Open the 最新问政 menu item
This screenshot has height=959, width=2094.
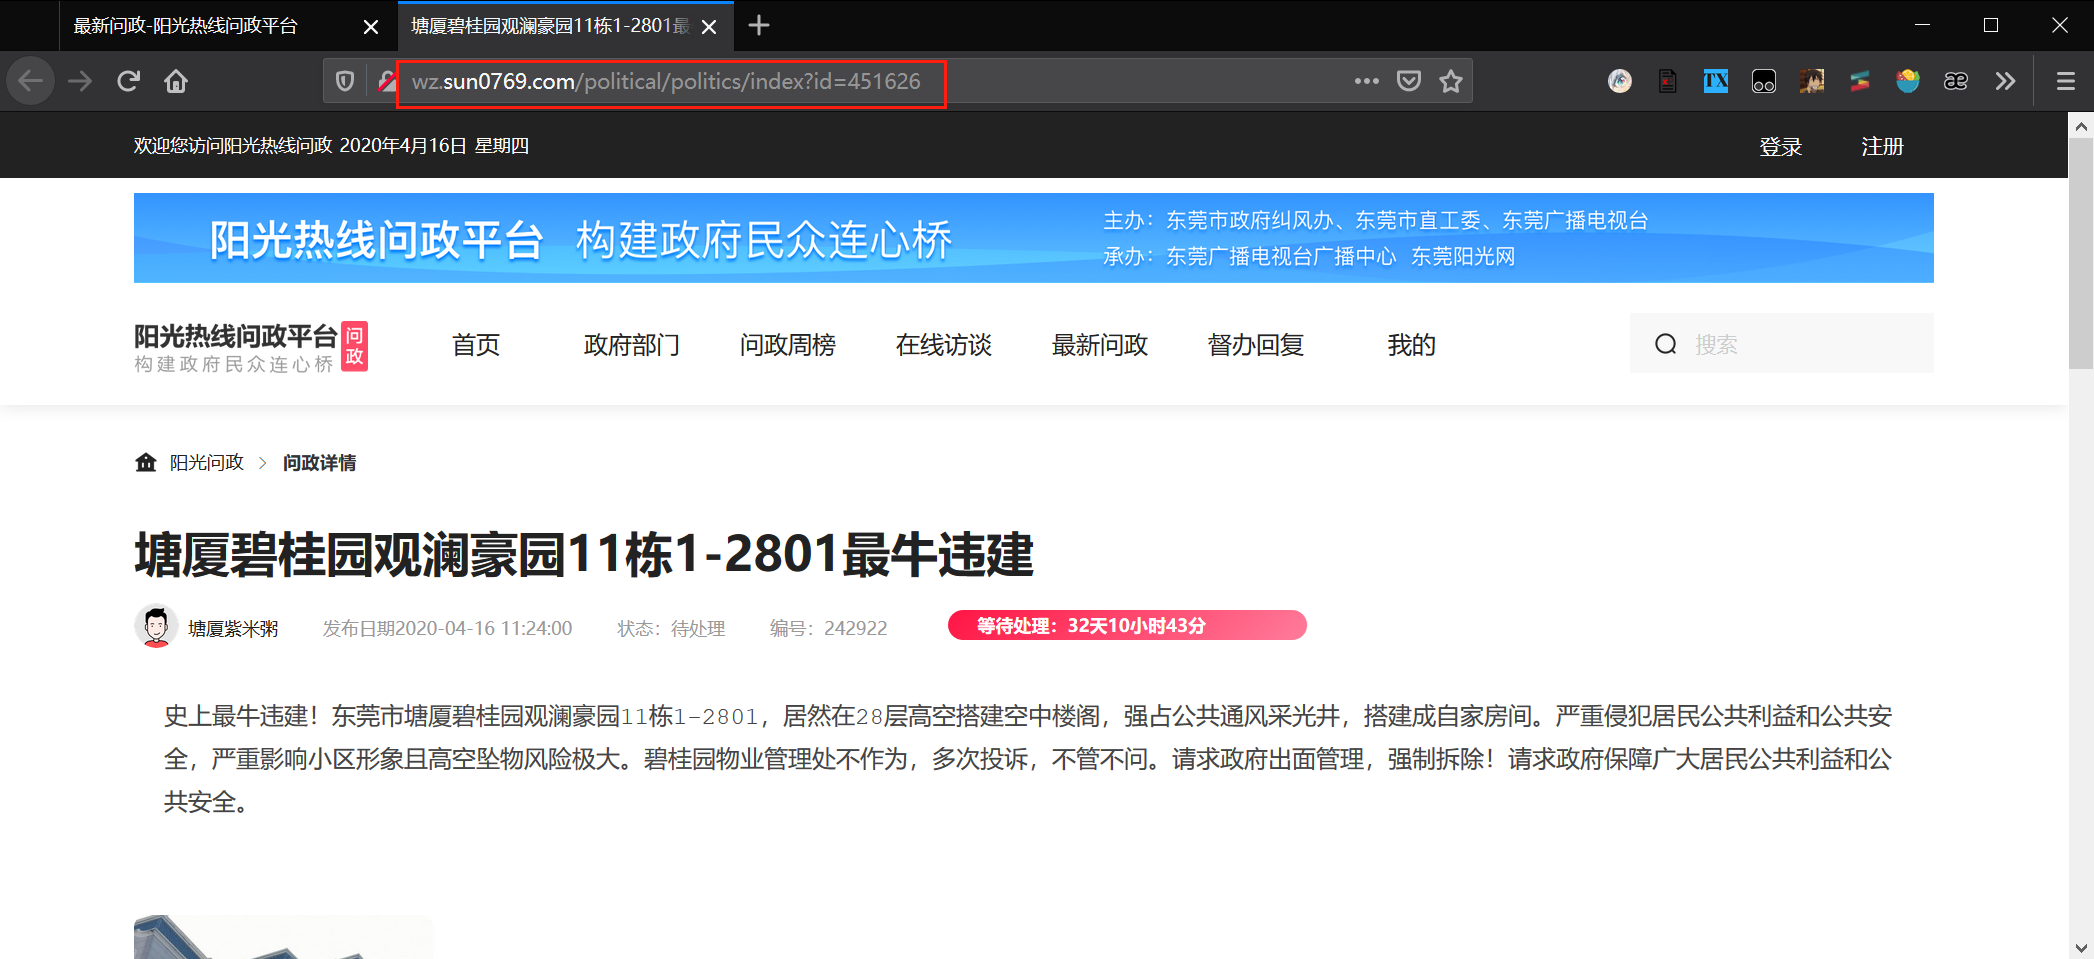[x=1100, y=345]
